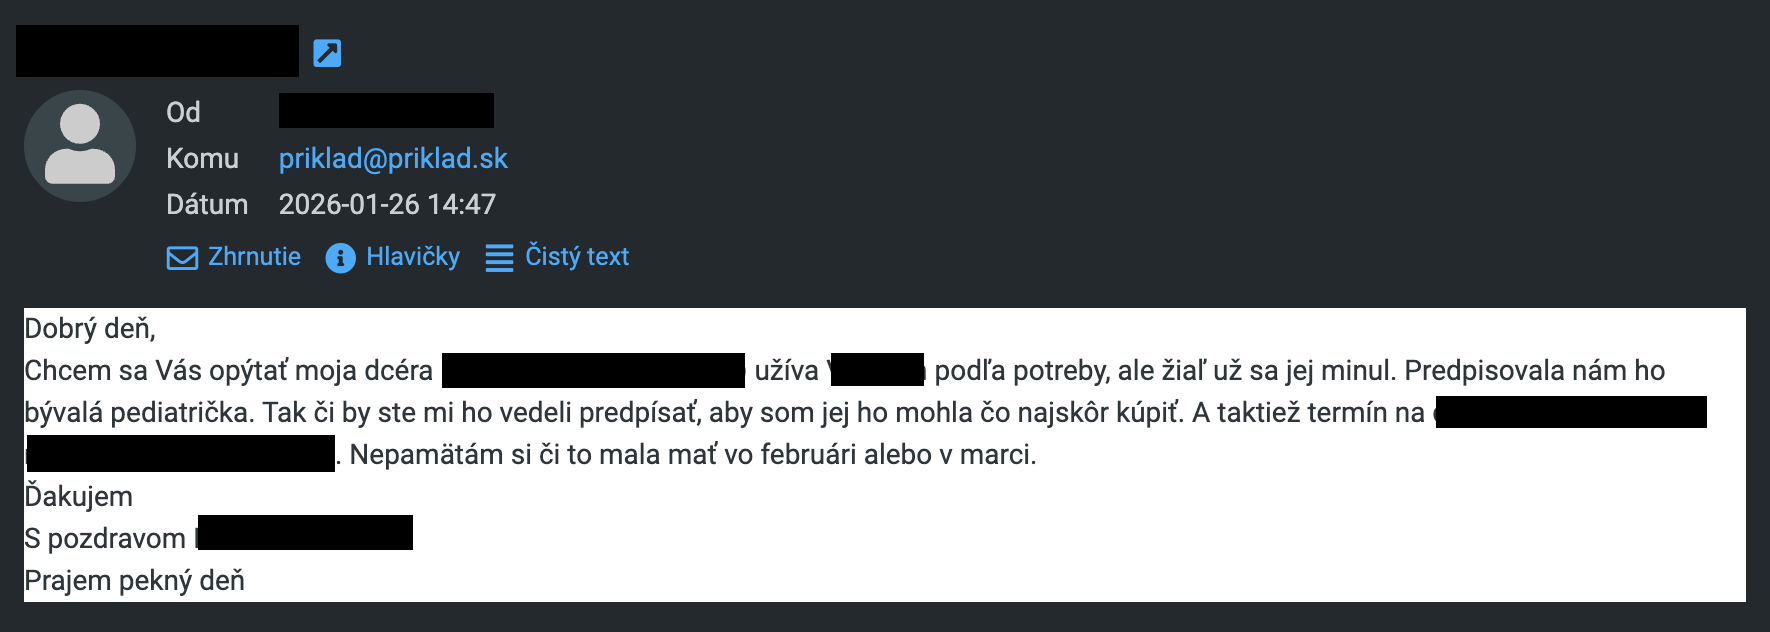Click the date 2026-01-26 14:47

pos(387,204)
